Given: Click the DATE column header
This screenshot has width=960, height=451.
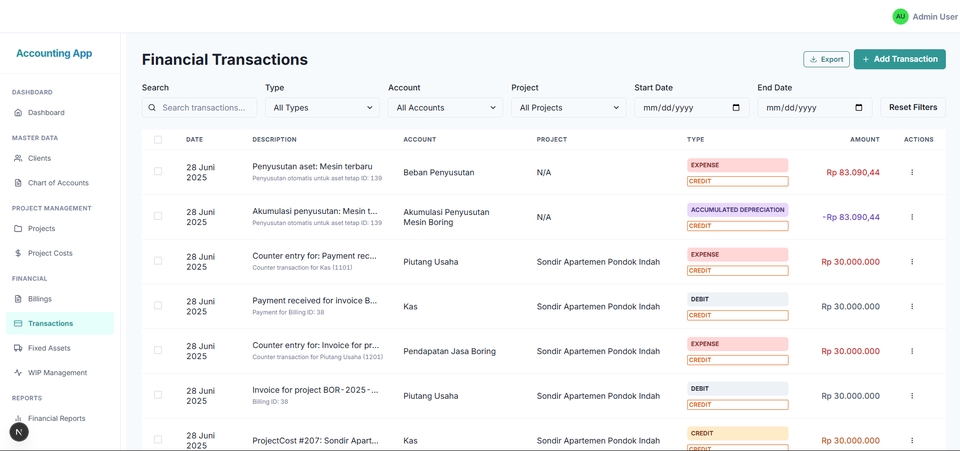Looking at the screenshot, I should coord(195,140).
